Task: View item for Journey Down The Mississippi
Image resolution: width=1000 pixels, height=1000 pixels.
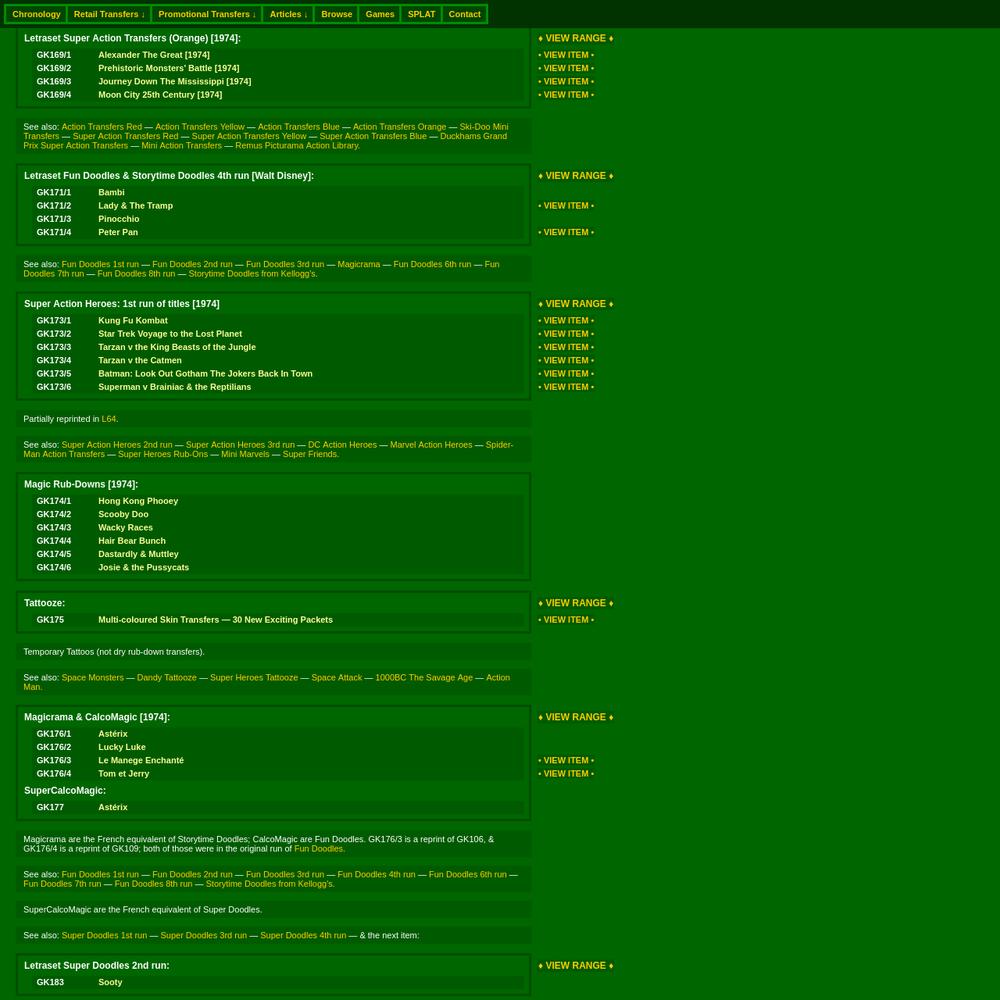Action: (566, 82)
